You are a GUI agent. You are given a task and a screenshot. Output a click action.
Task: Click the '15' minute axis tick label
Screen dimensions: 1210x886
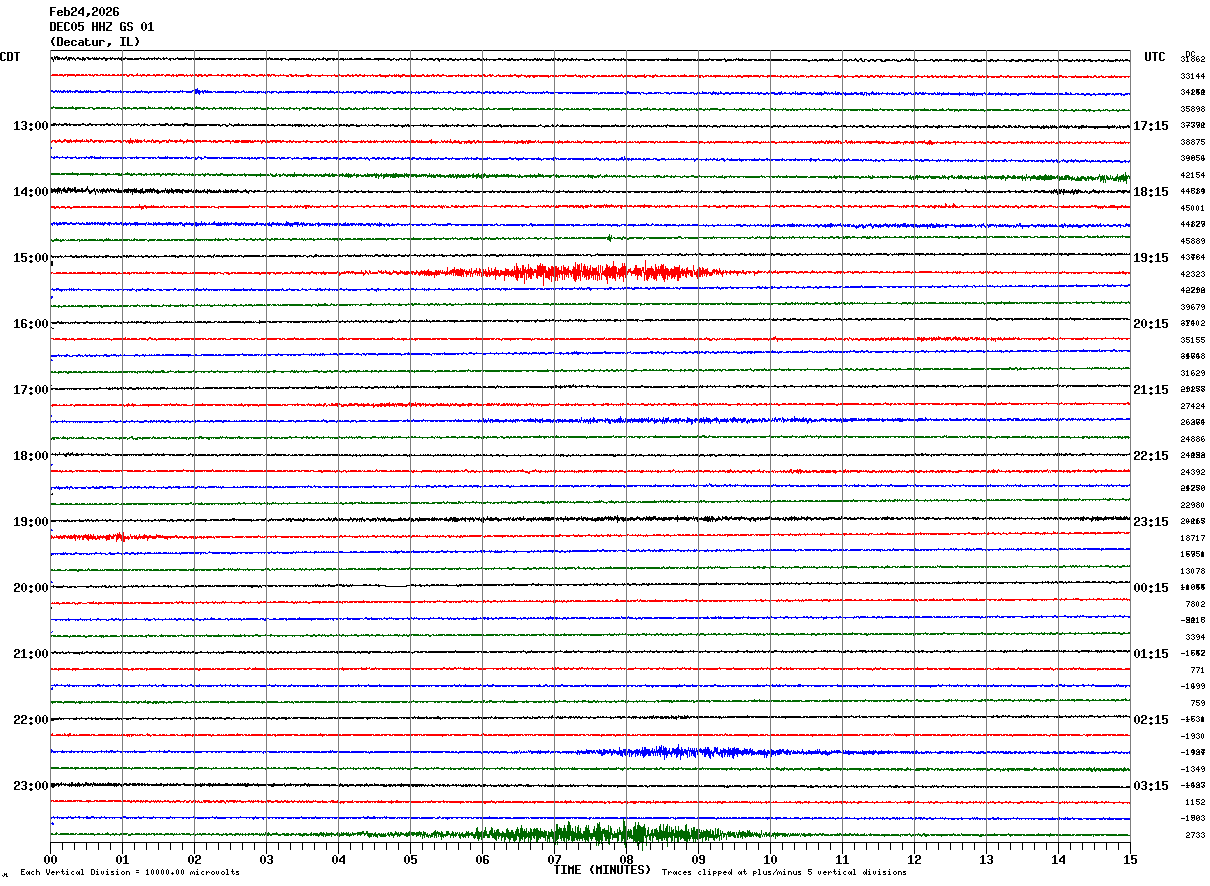point(1130,859)
